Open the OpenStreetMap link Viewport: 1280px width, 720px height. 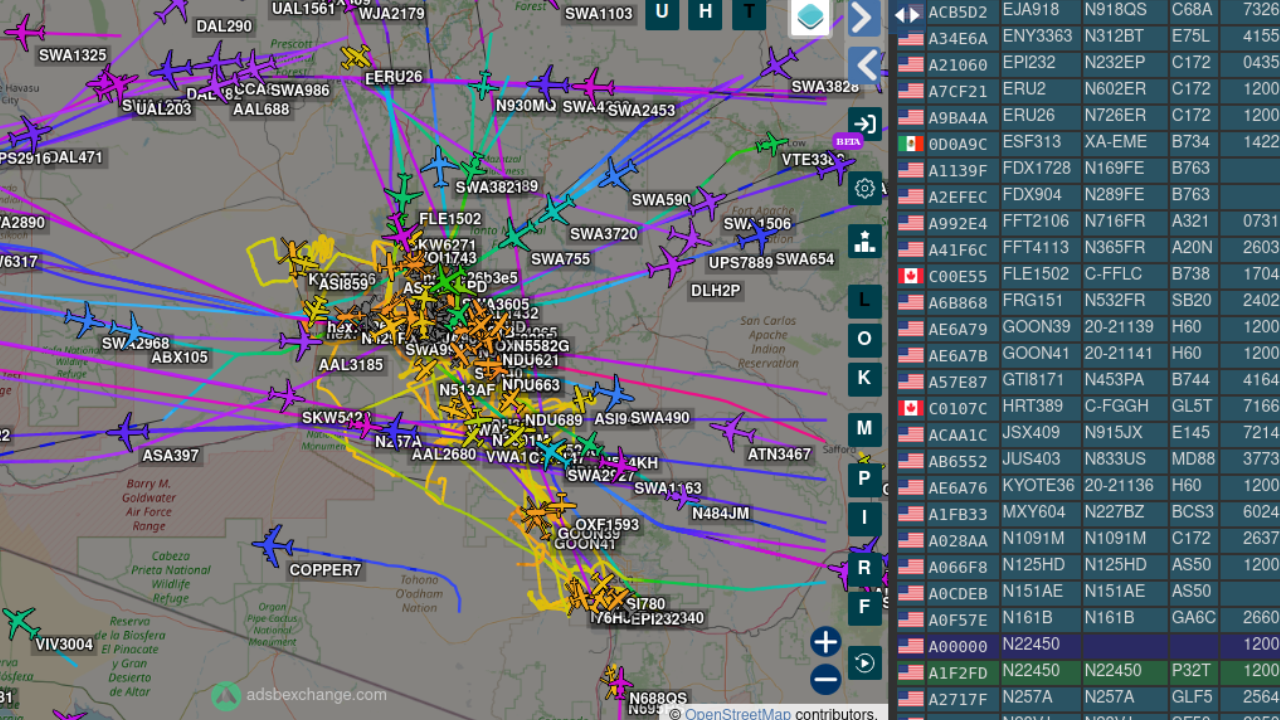pyautogui.click(x=738, y=713)
